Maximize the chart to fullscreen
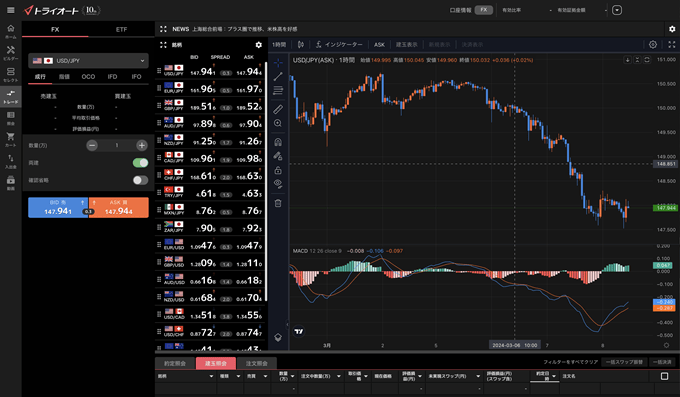Viewport: 680px width, 397px height. (x=672, y=45)
